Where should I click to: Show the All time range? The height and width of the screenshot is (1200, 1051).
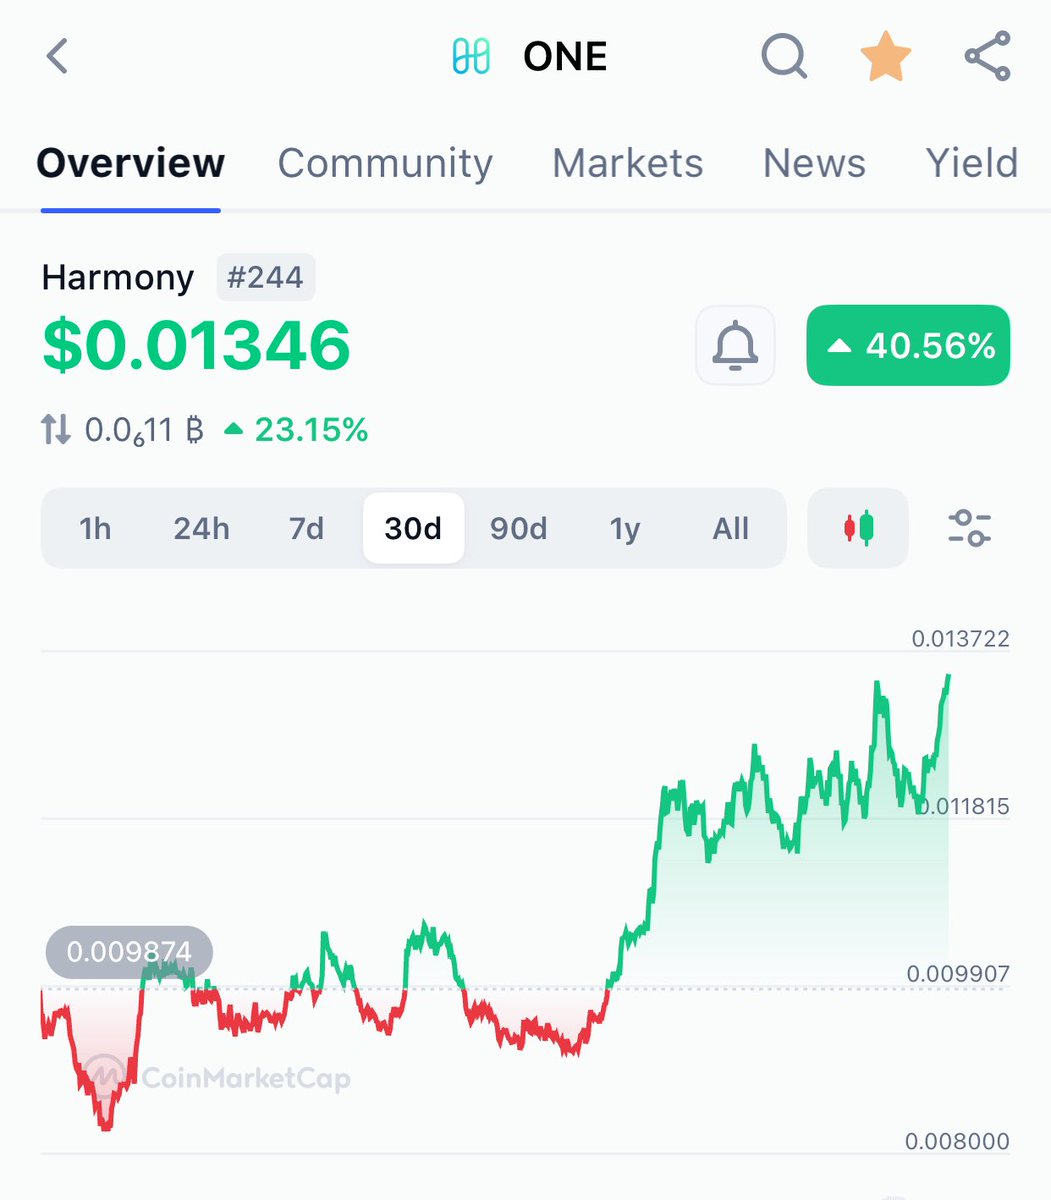[x=731, y=528]
